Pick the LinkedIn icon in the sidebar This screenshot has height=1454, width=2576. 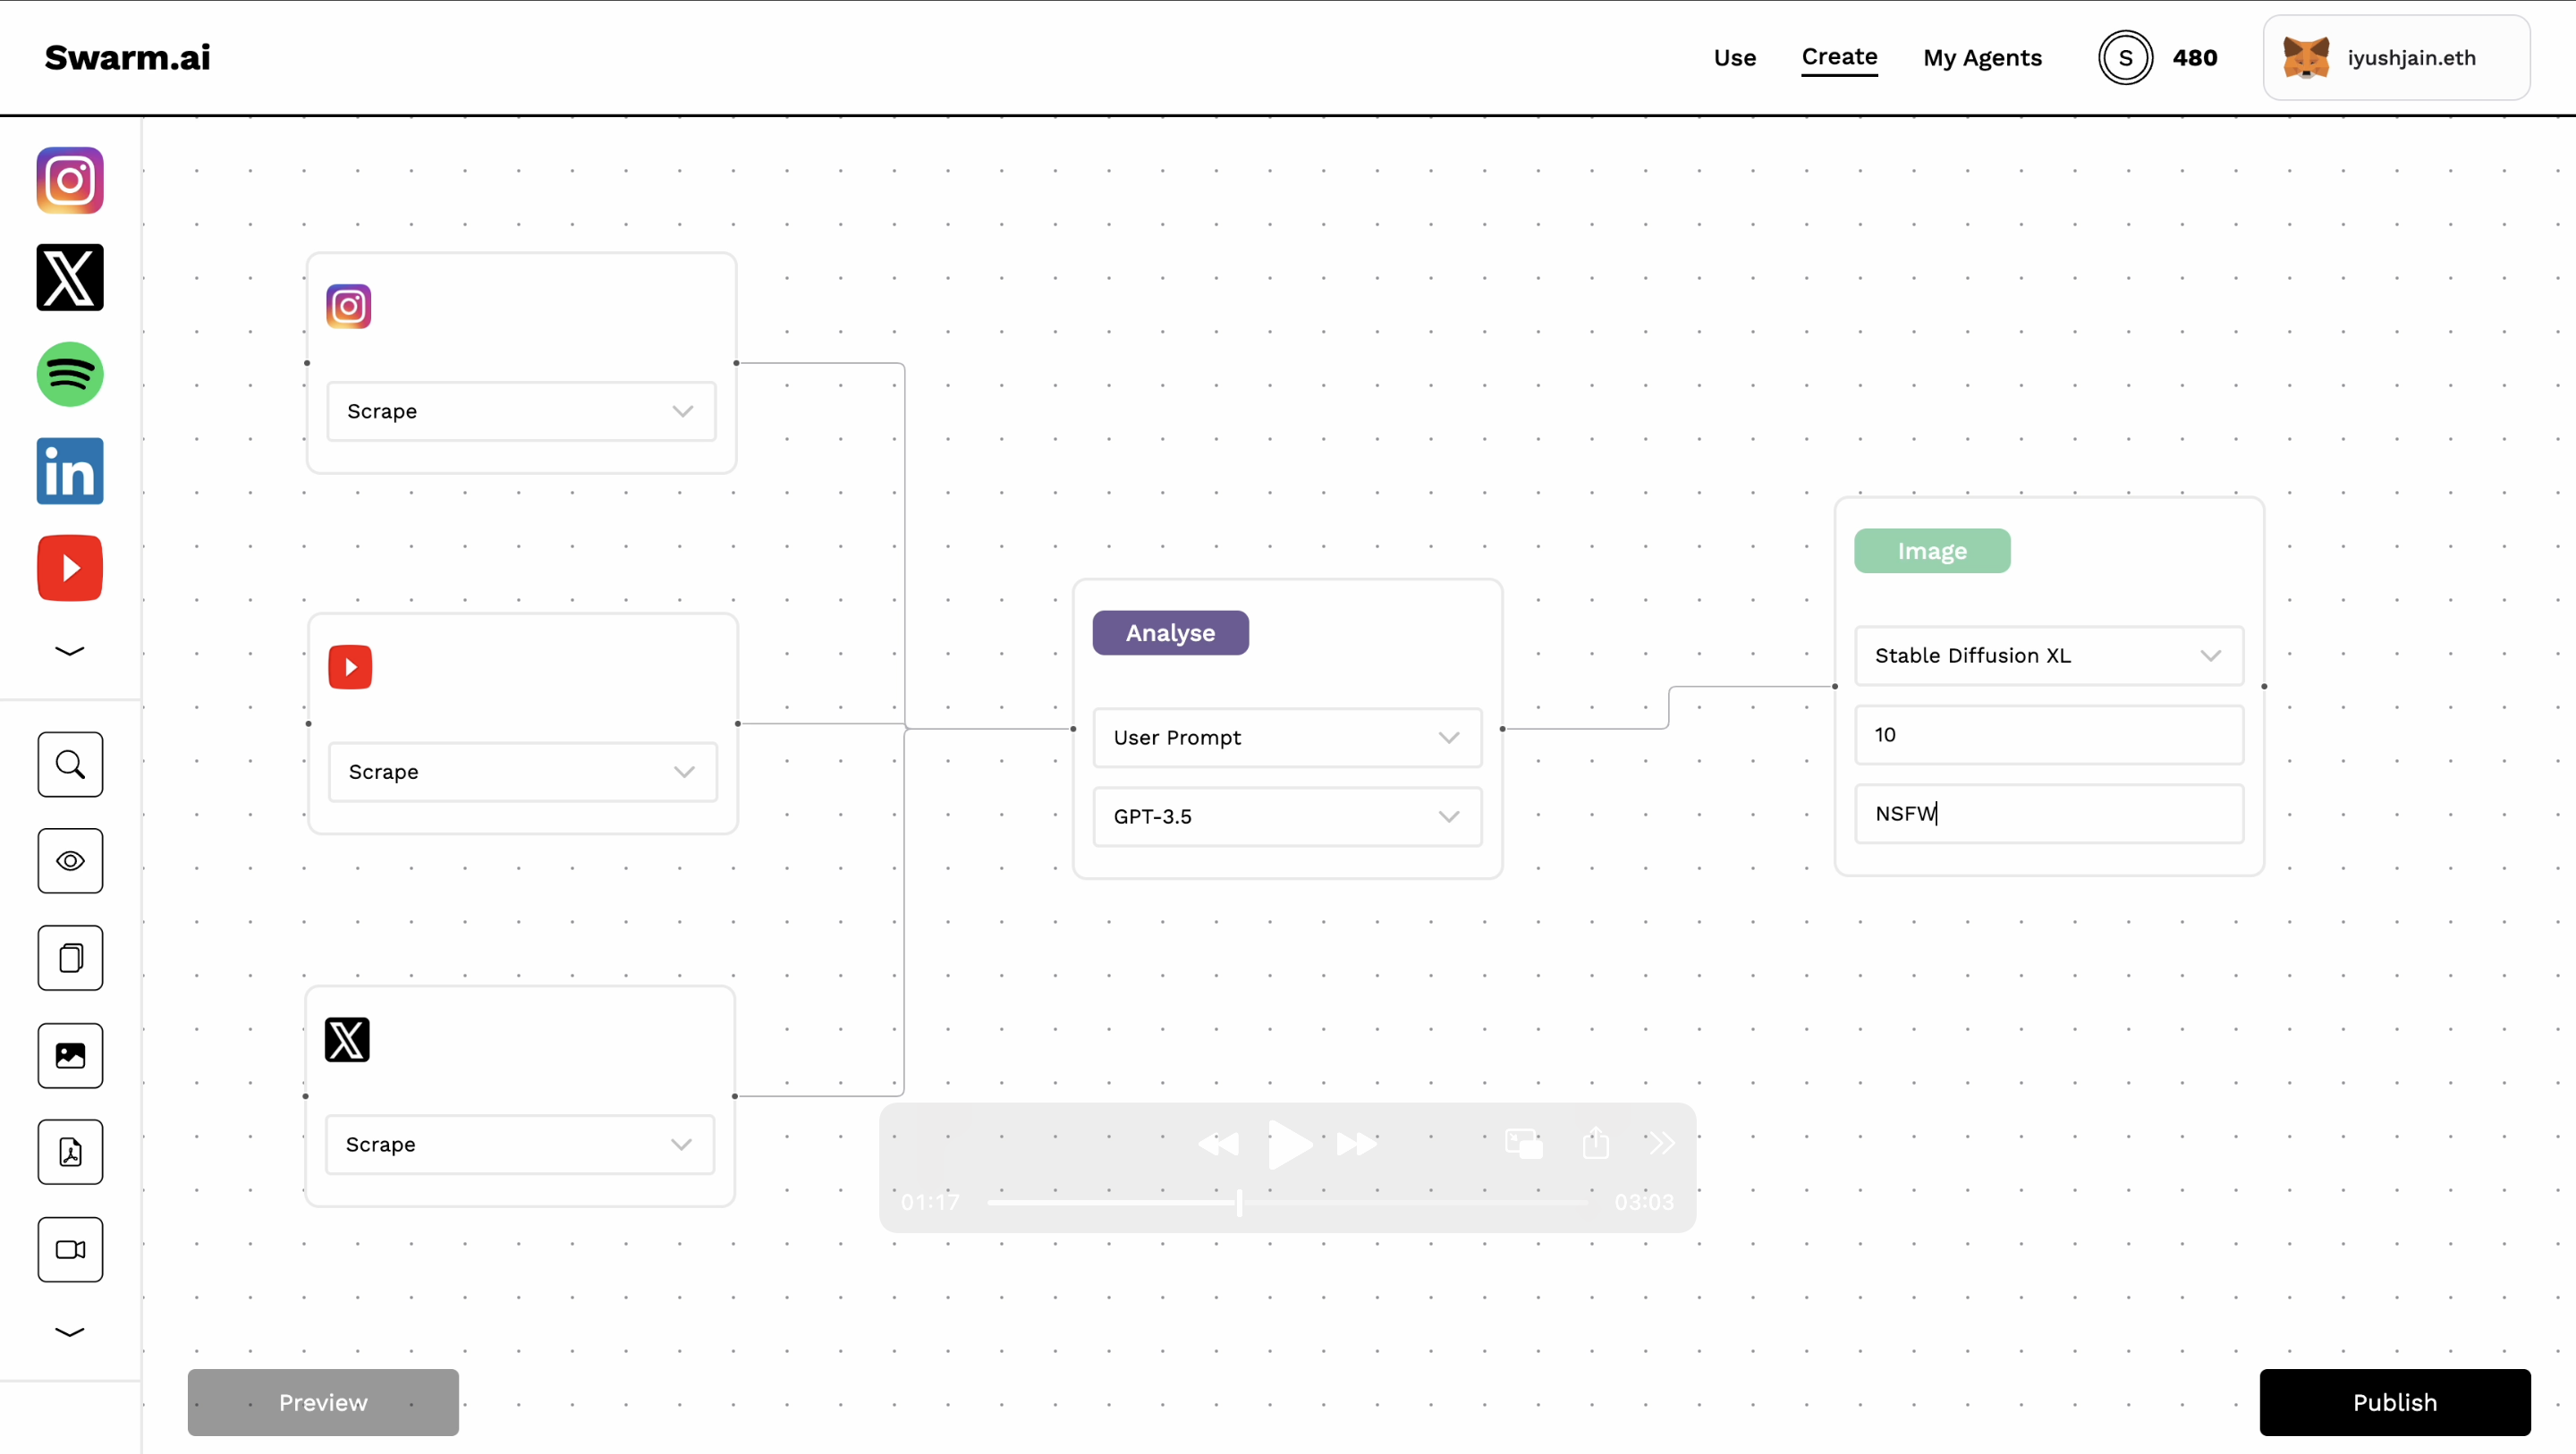(70, 471)
